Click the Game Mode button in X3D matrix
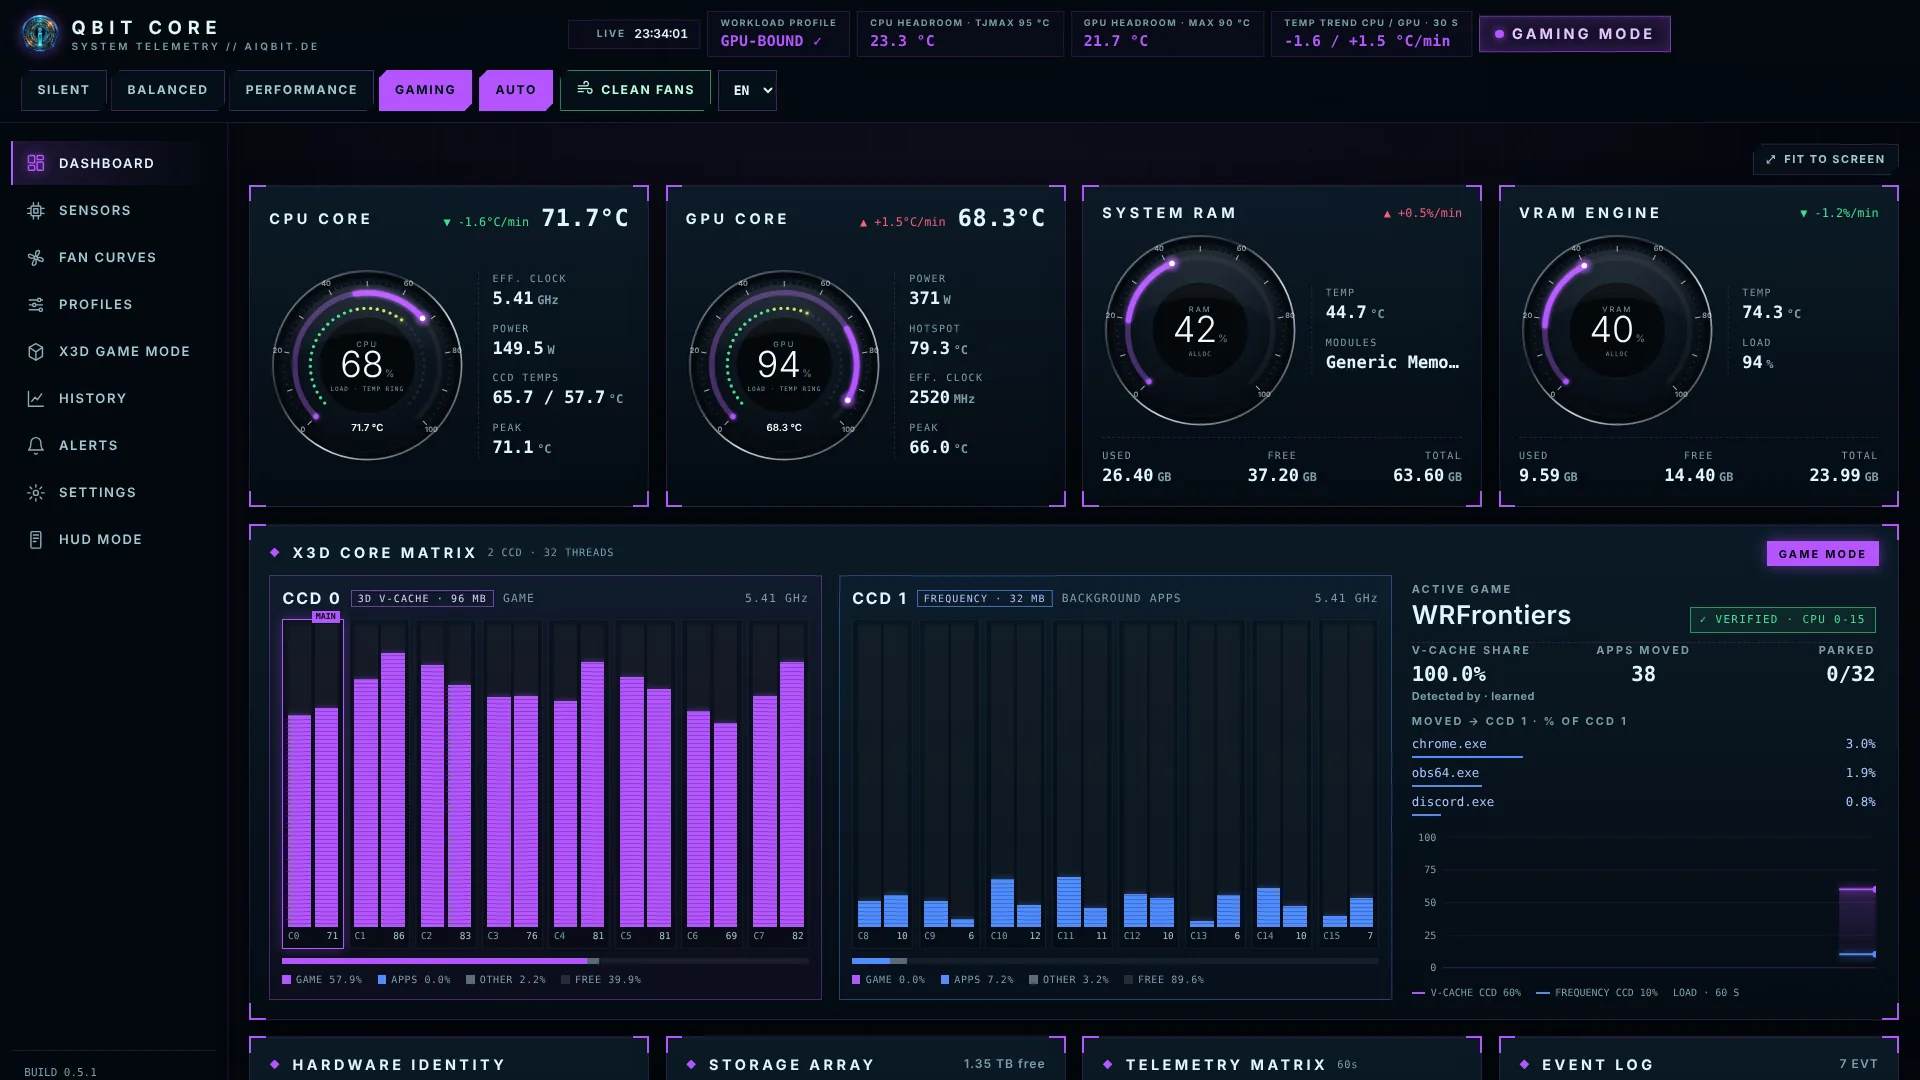The height and width of the screenshot is (1080, 1920). tap(1822, 554)
